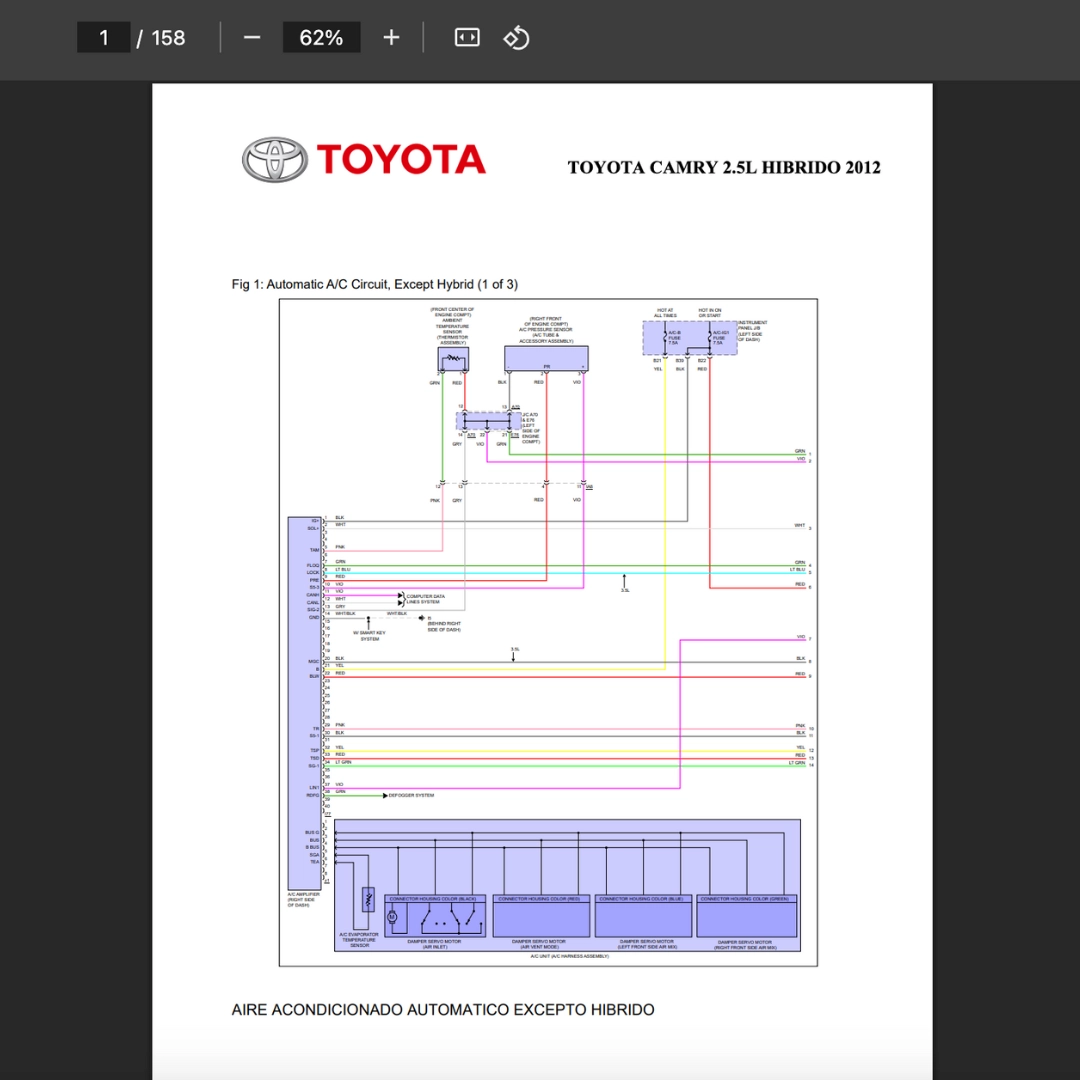Click the Toyota emblem logo
Viewport: 1080px width, 1080px height.
(274, 160)
